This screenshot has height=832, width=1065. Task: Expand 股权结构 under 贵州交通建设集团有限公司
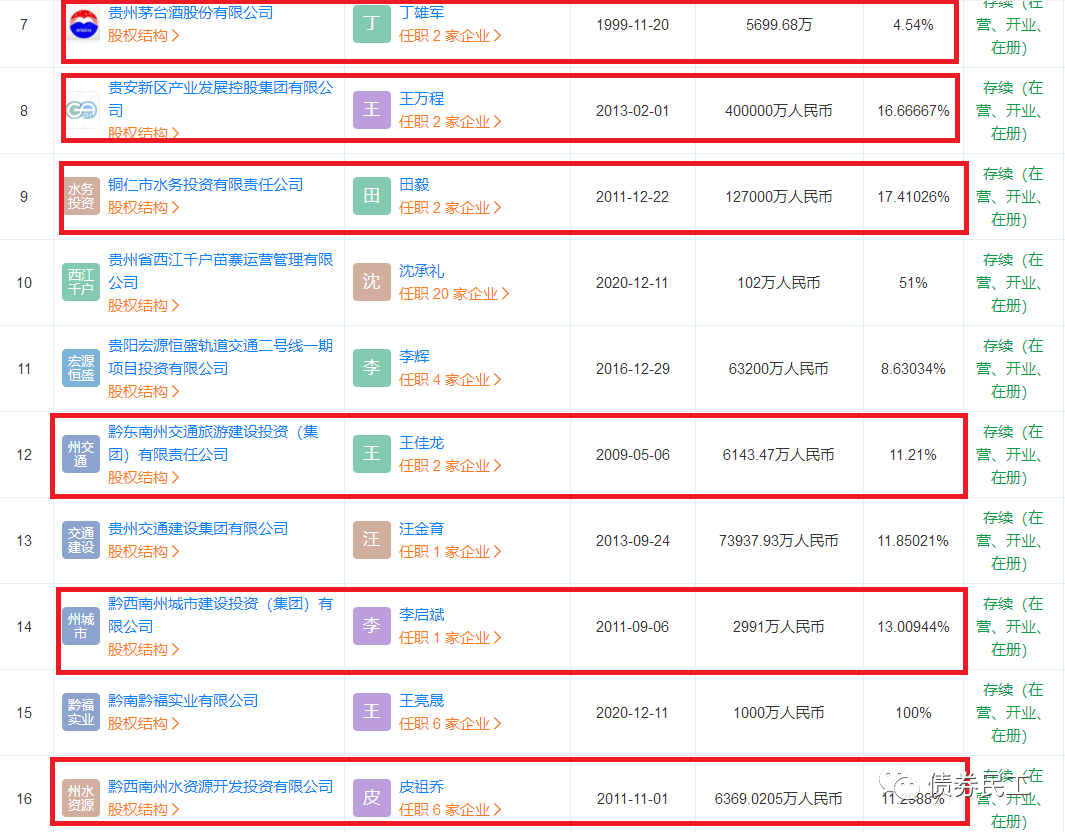pyautogui.click(x=143, y=552)
